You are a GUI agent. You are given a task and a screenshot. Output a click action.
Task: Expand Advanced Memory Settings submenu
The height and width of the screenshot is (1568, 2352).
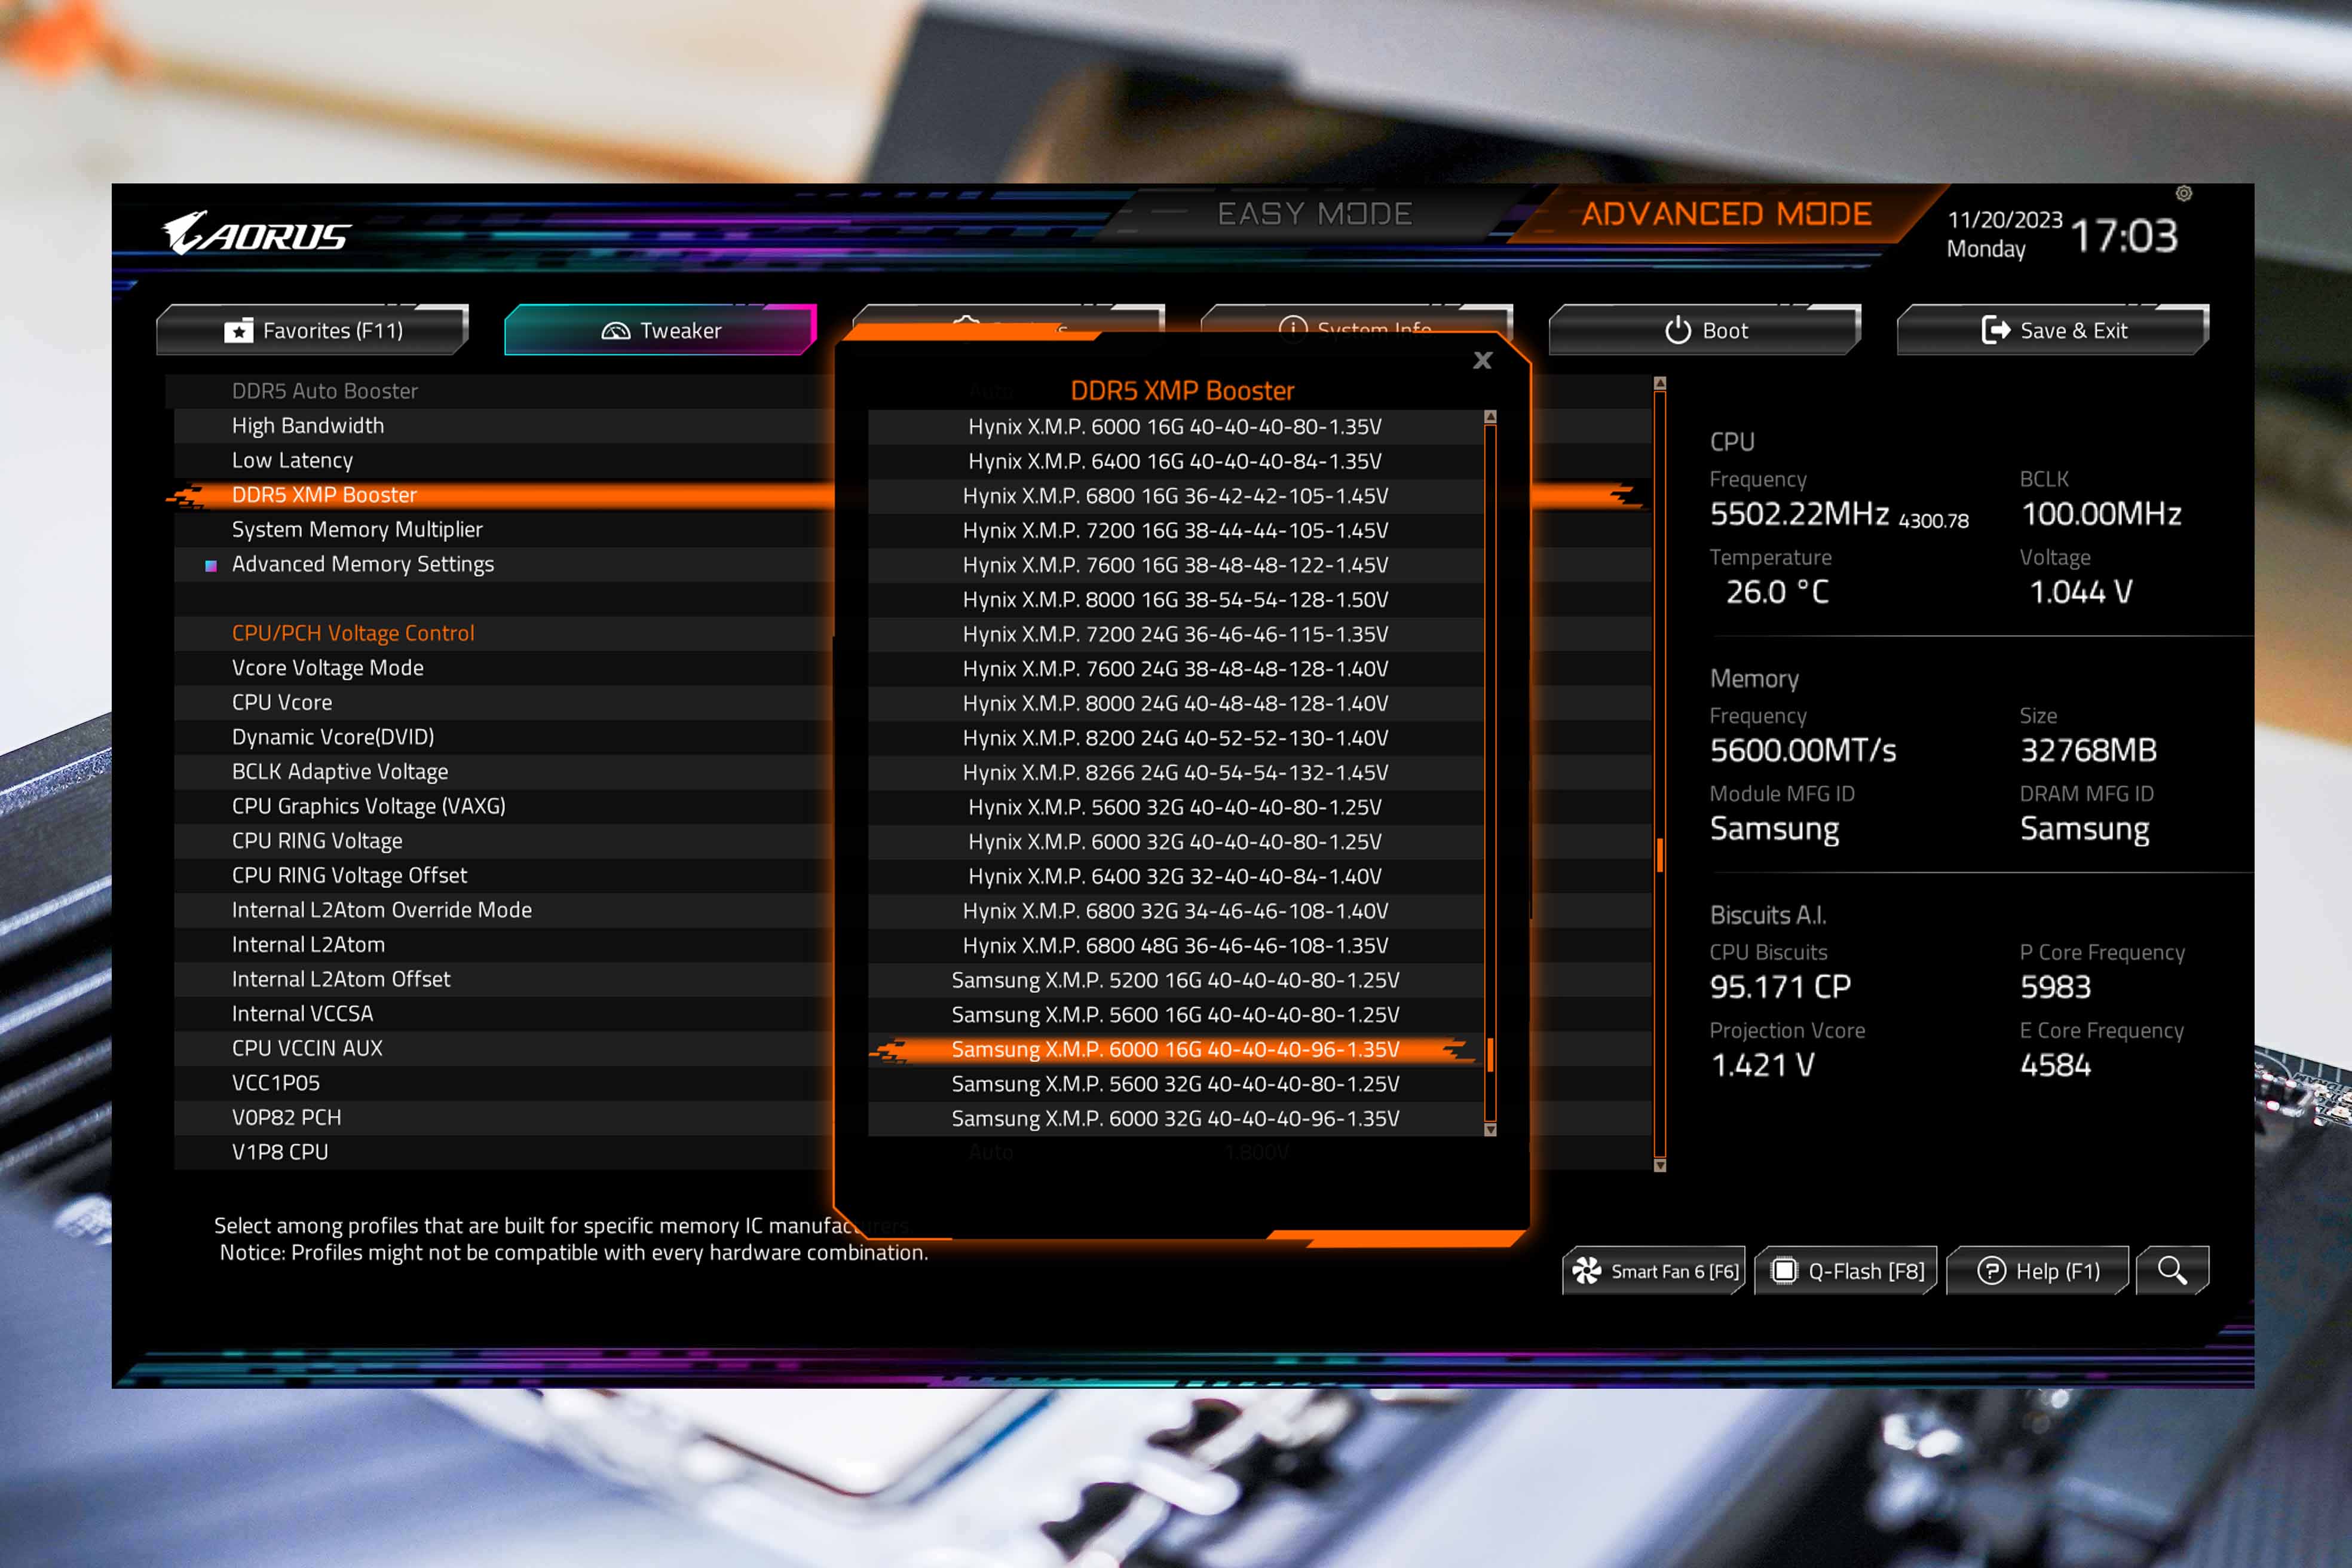(503, 564)
